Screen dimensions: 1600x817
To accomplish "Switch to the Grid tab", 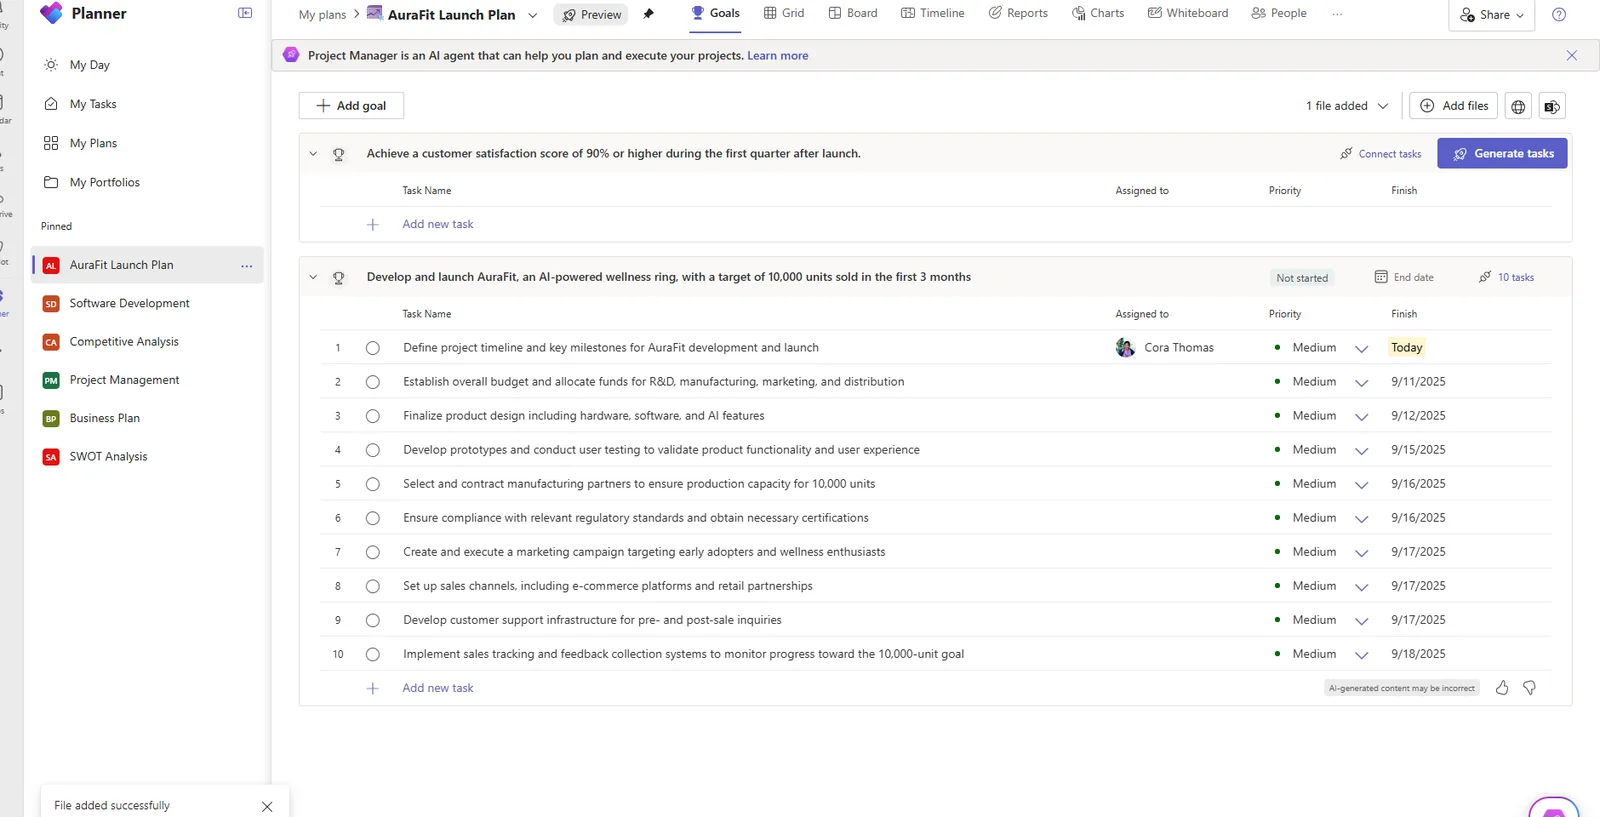I will click(784, 13).
